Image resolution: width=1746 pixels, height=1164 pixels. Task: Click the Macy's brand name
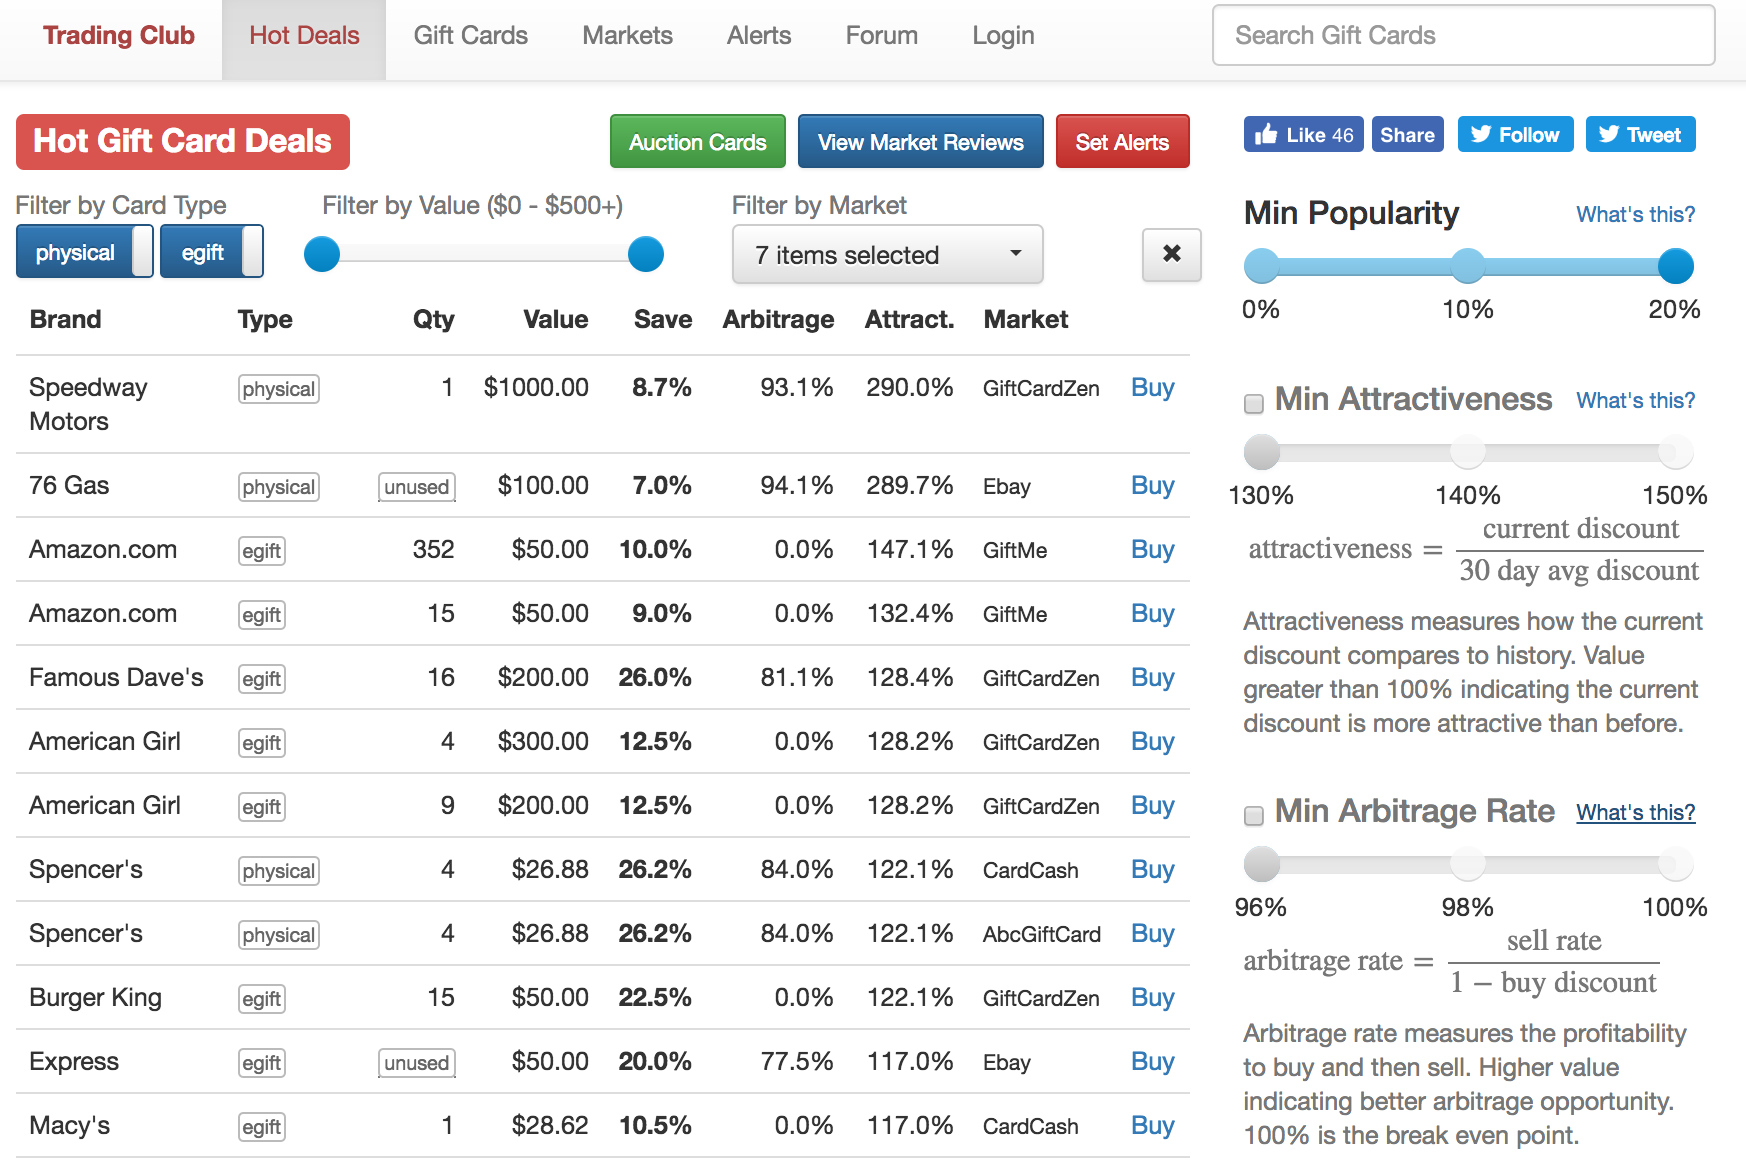(69, 1125)
